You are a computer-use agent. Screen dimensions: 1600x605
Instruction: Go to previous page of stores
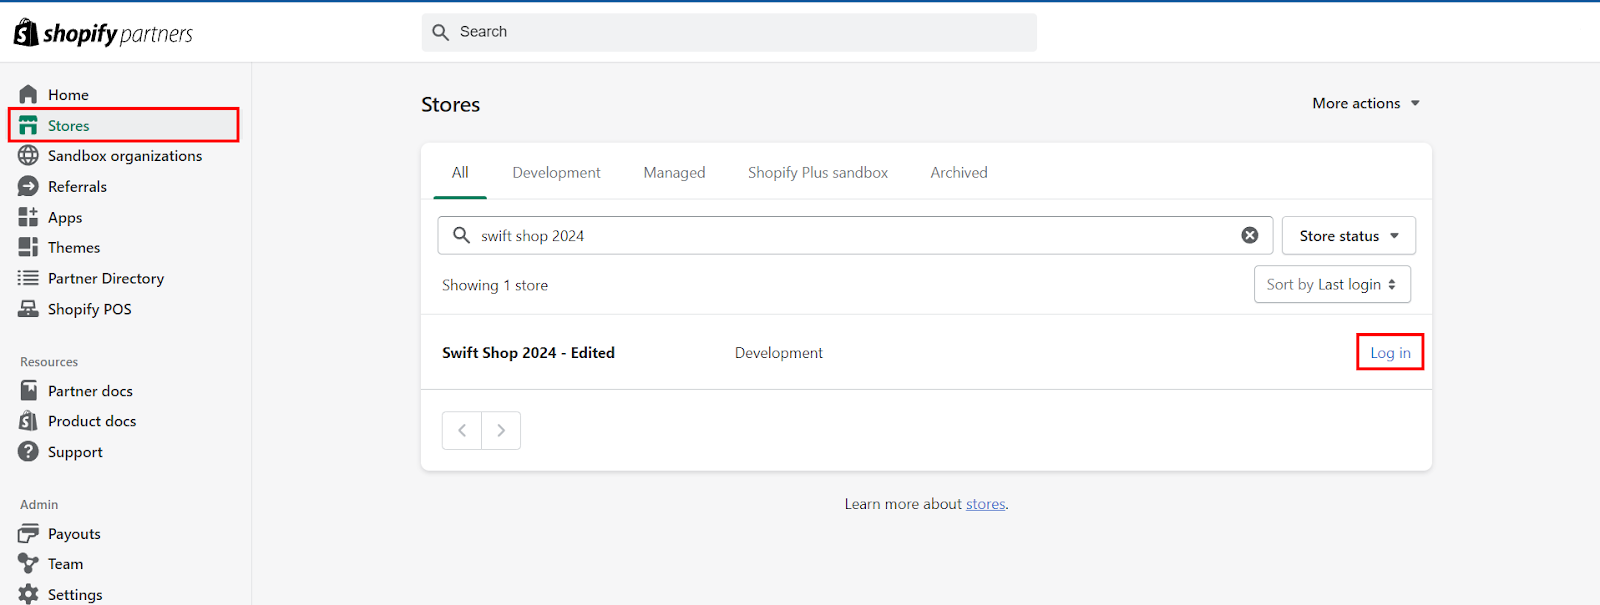462,430
